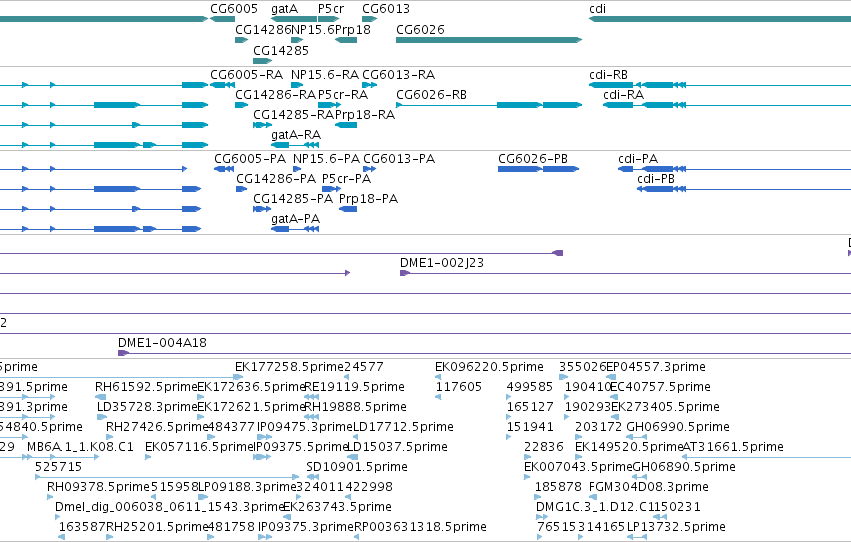
Task: Select the FGM304D08.3prime EST label
Action: click(649, 487)
